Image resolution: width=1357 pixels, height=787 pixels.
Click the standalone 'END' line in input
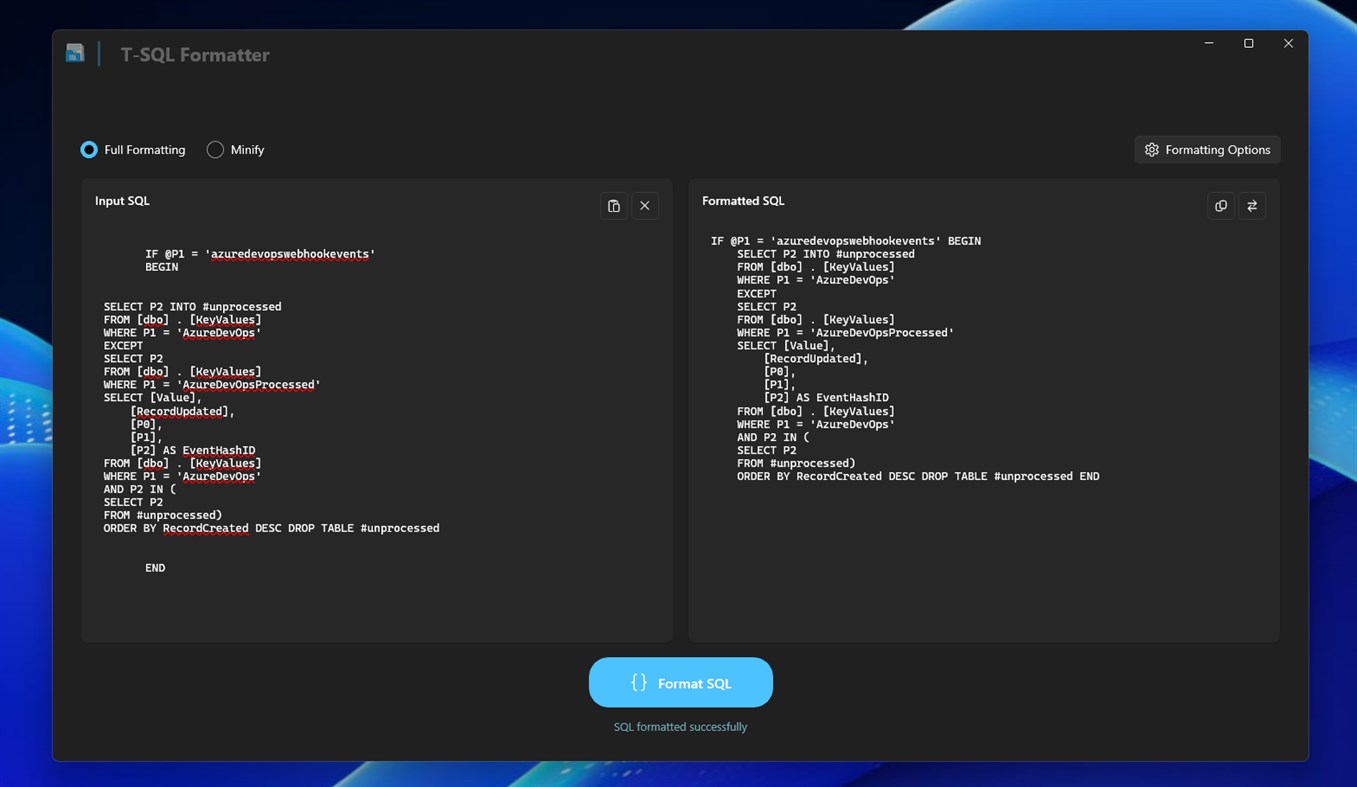pyautogui.click(x=155, y=568)
